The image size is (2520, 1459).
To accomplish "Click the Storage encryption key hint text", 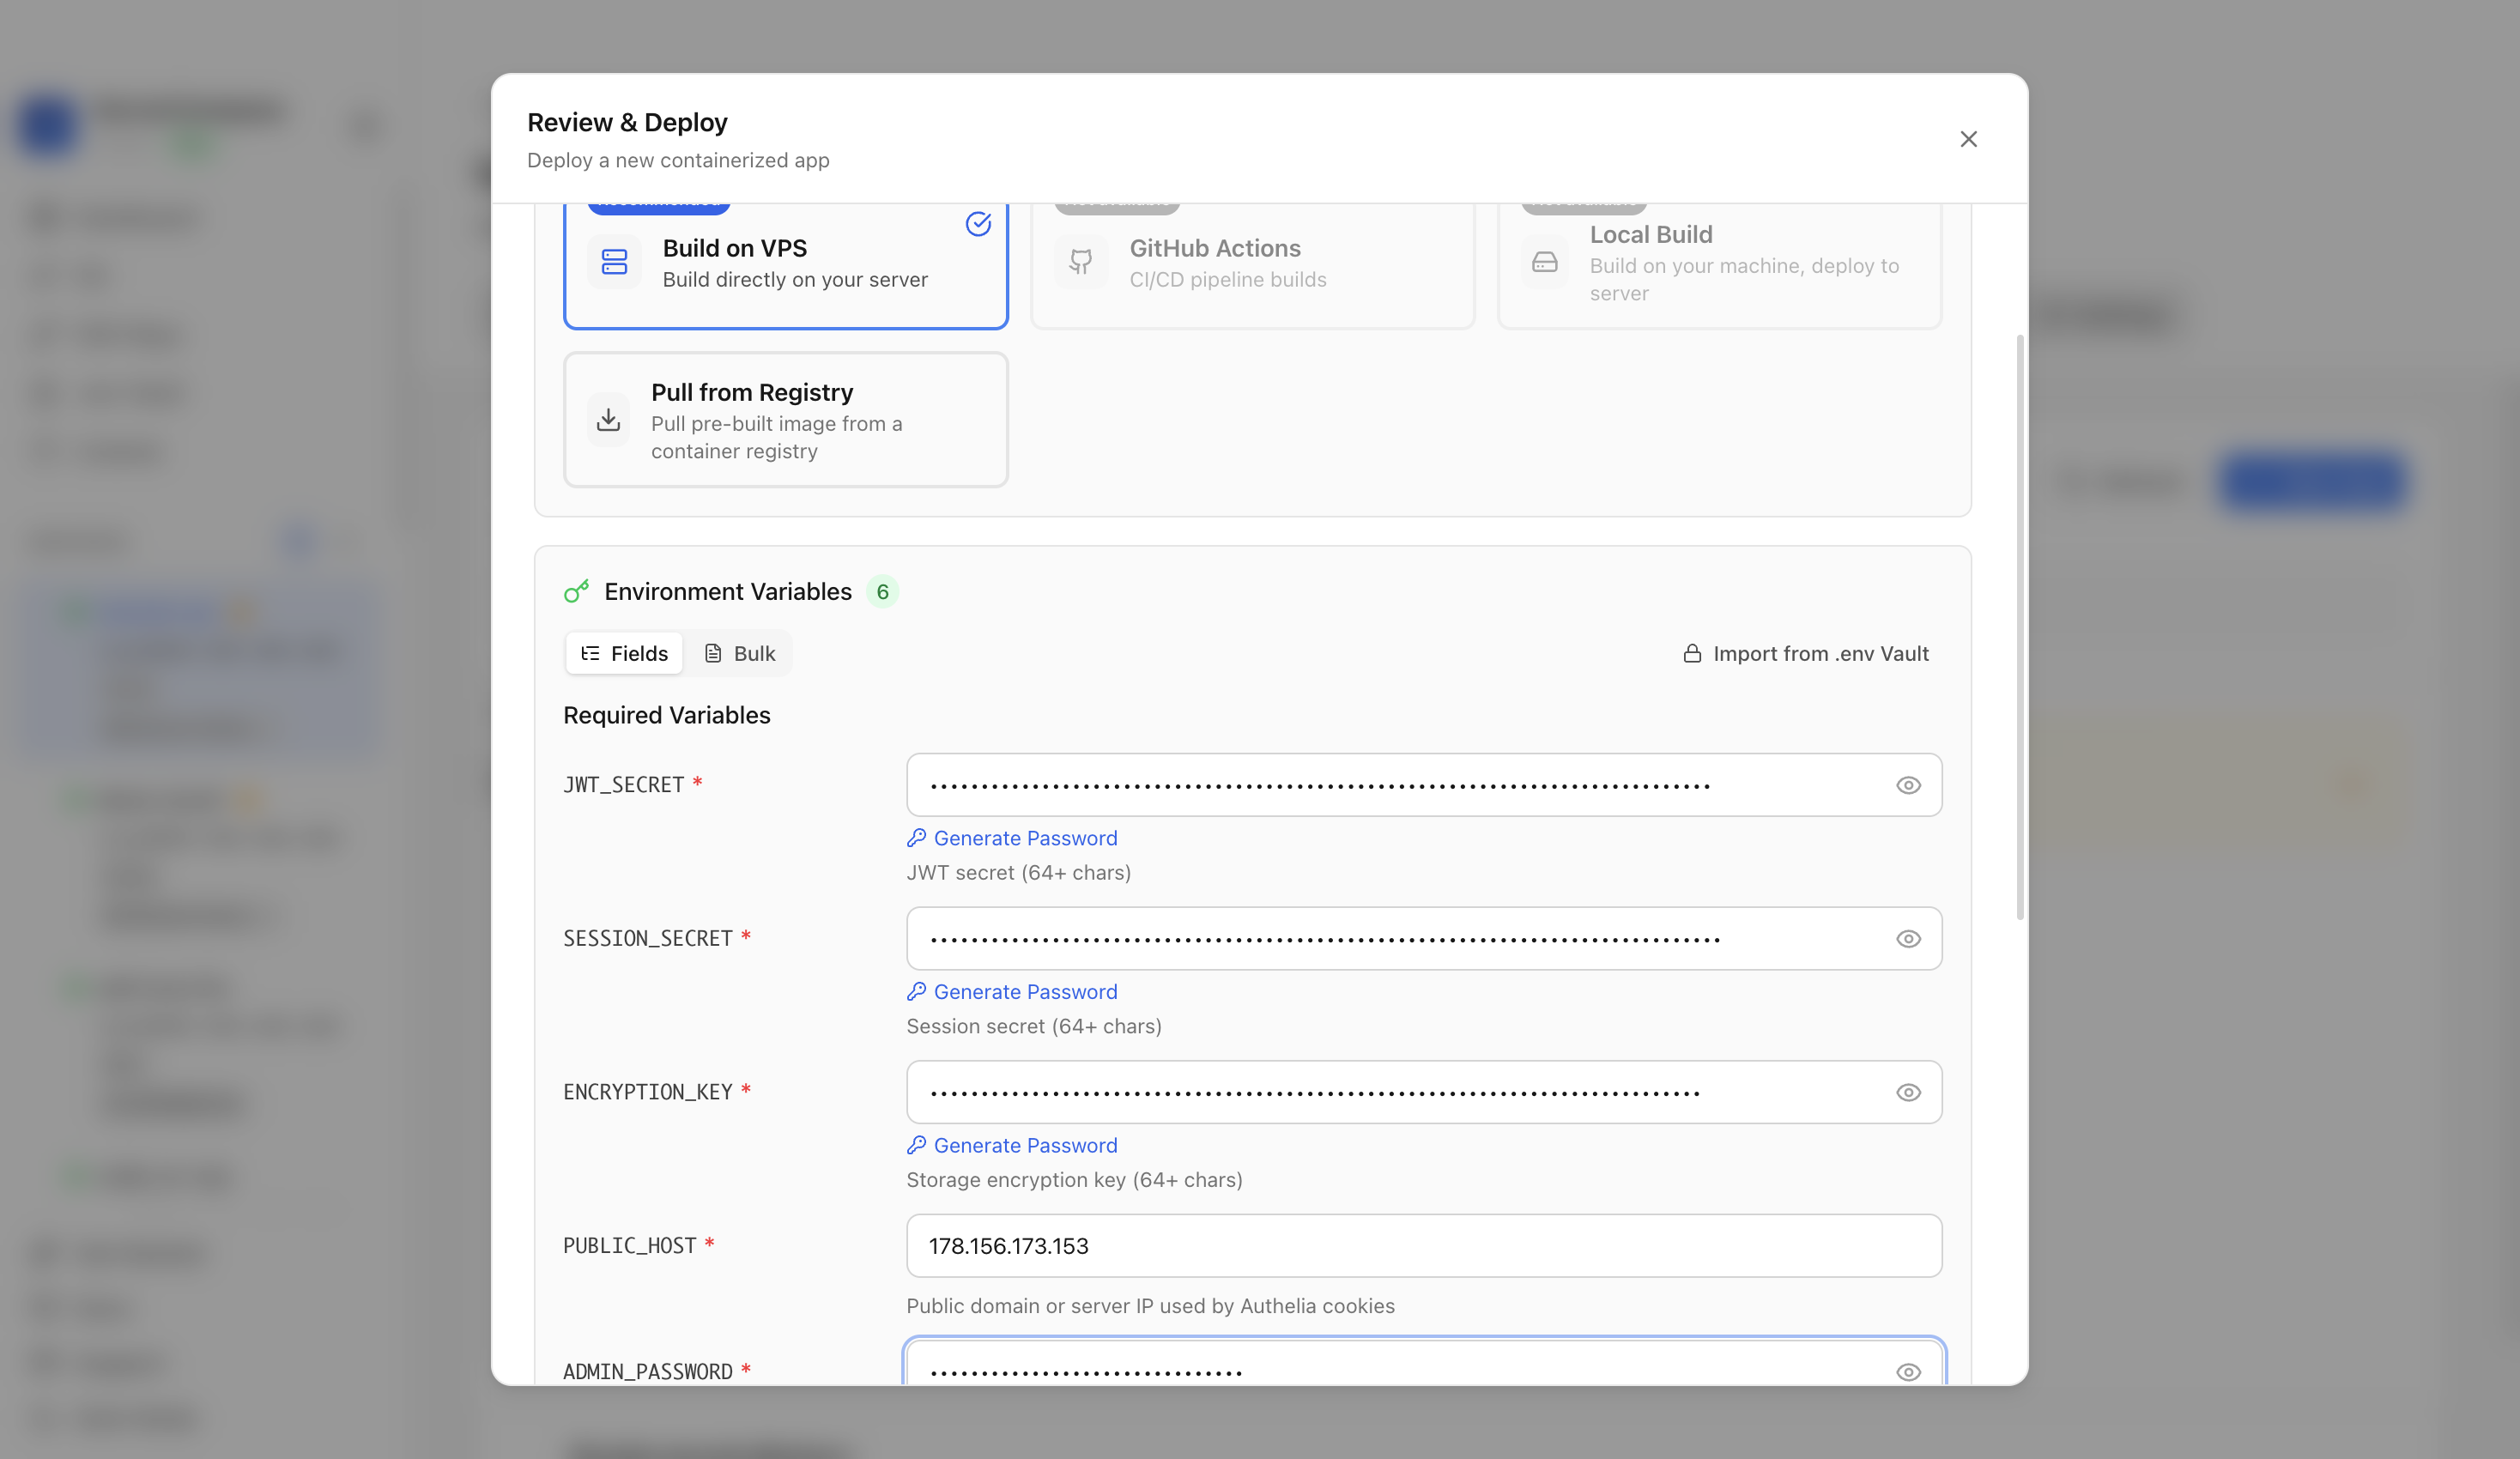I will point(1074,1180).
